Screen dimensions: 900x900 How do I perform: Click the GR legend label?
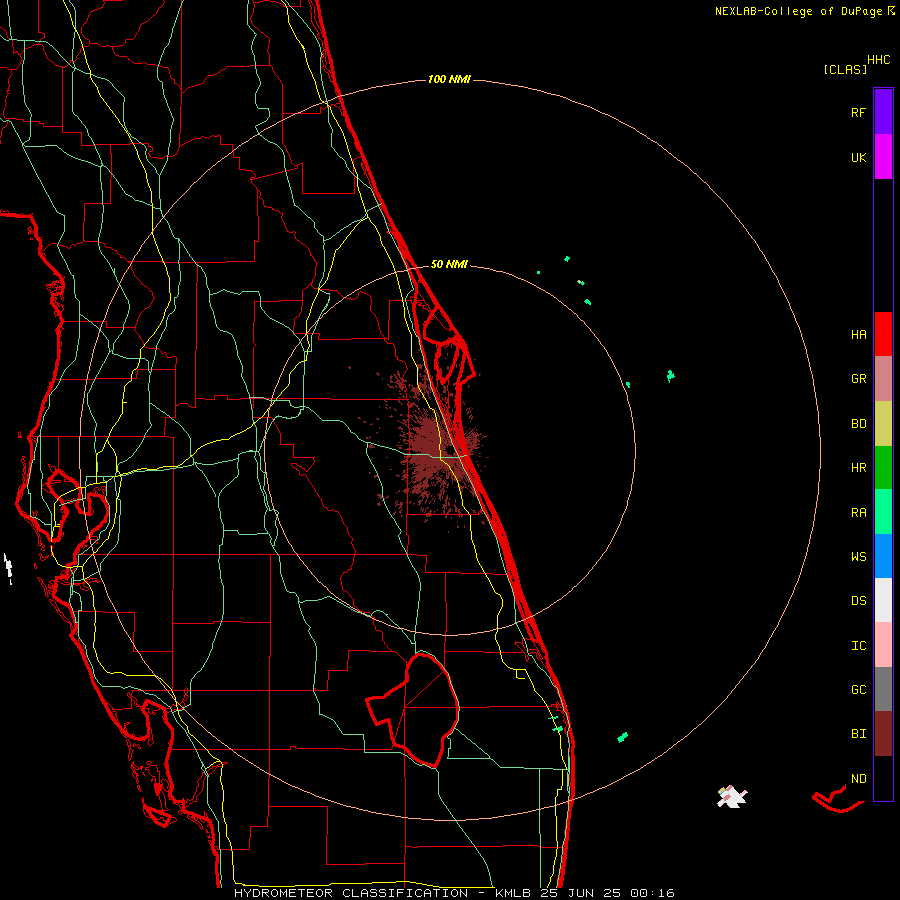coord(858,379)
